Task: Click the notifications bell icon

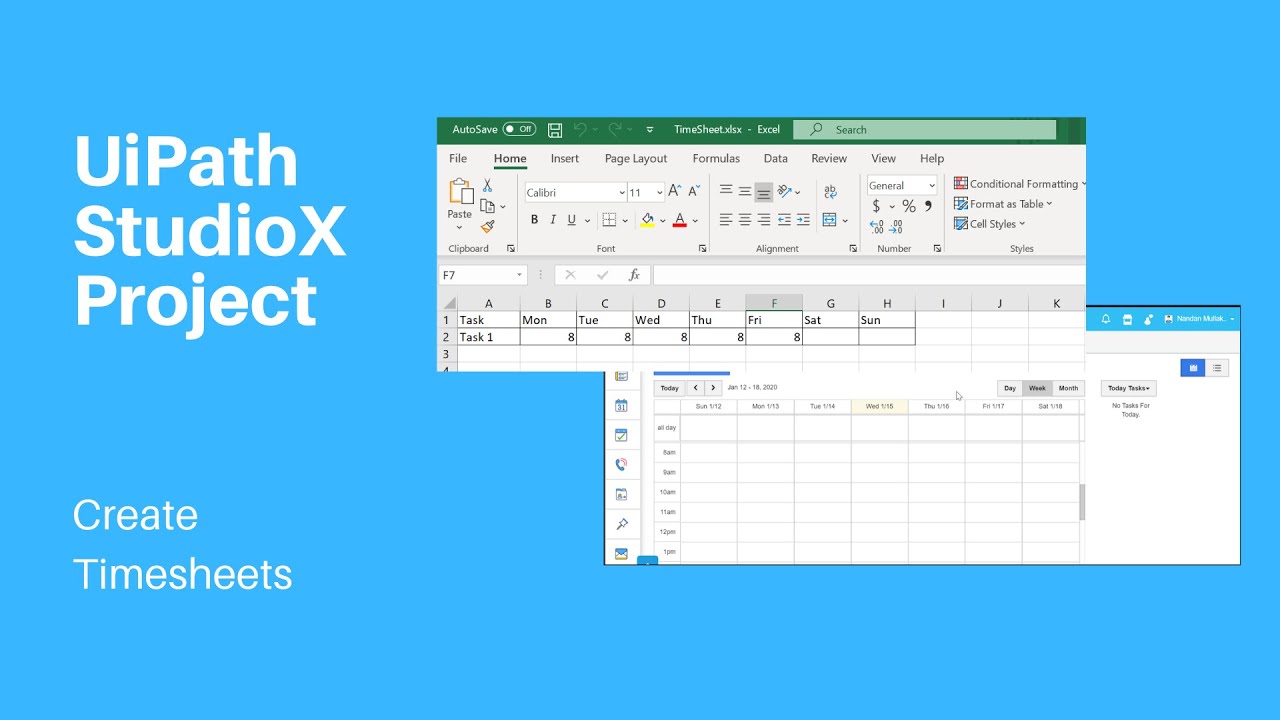Action: [x=1106, y=319]
